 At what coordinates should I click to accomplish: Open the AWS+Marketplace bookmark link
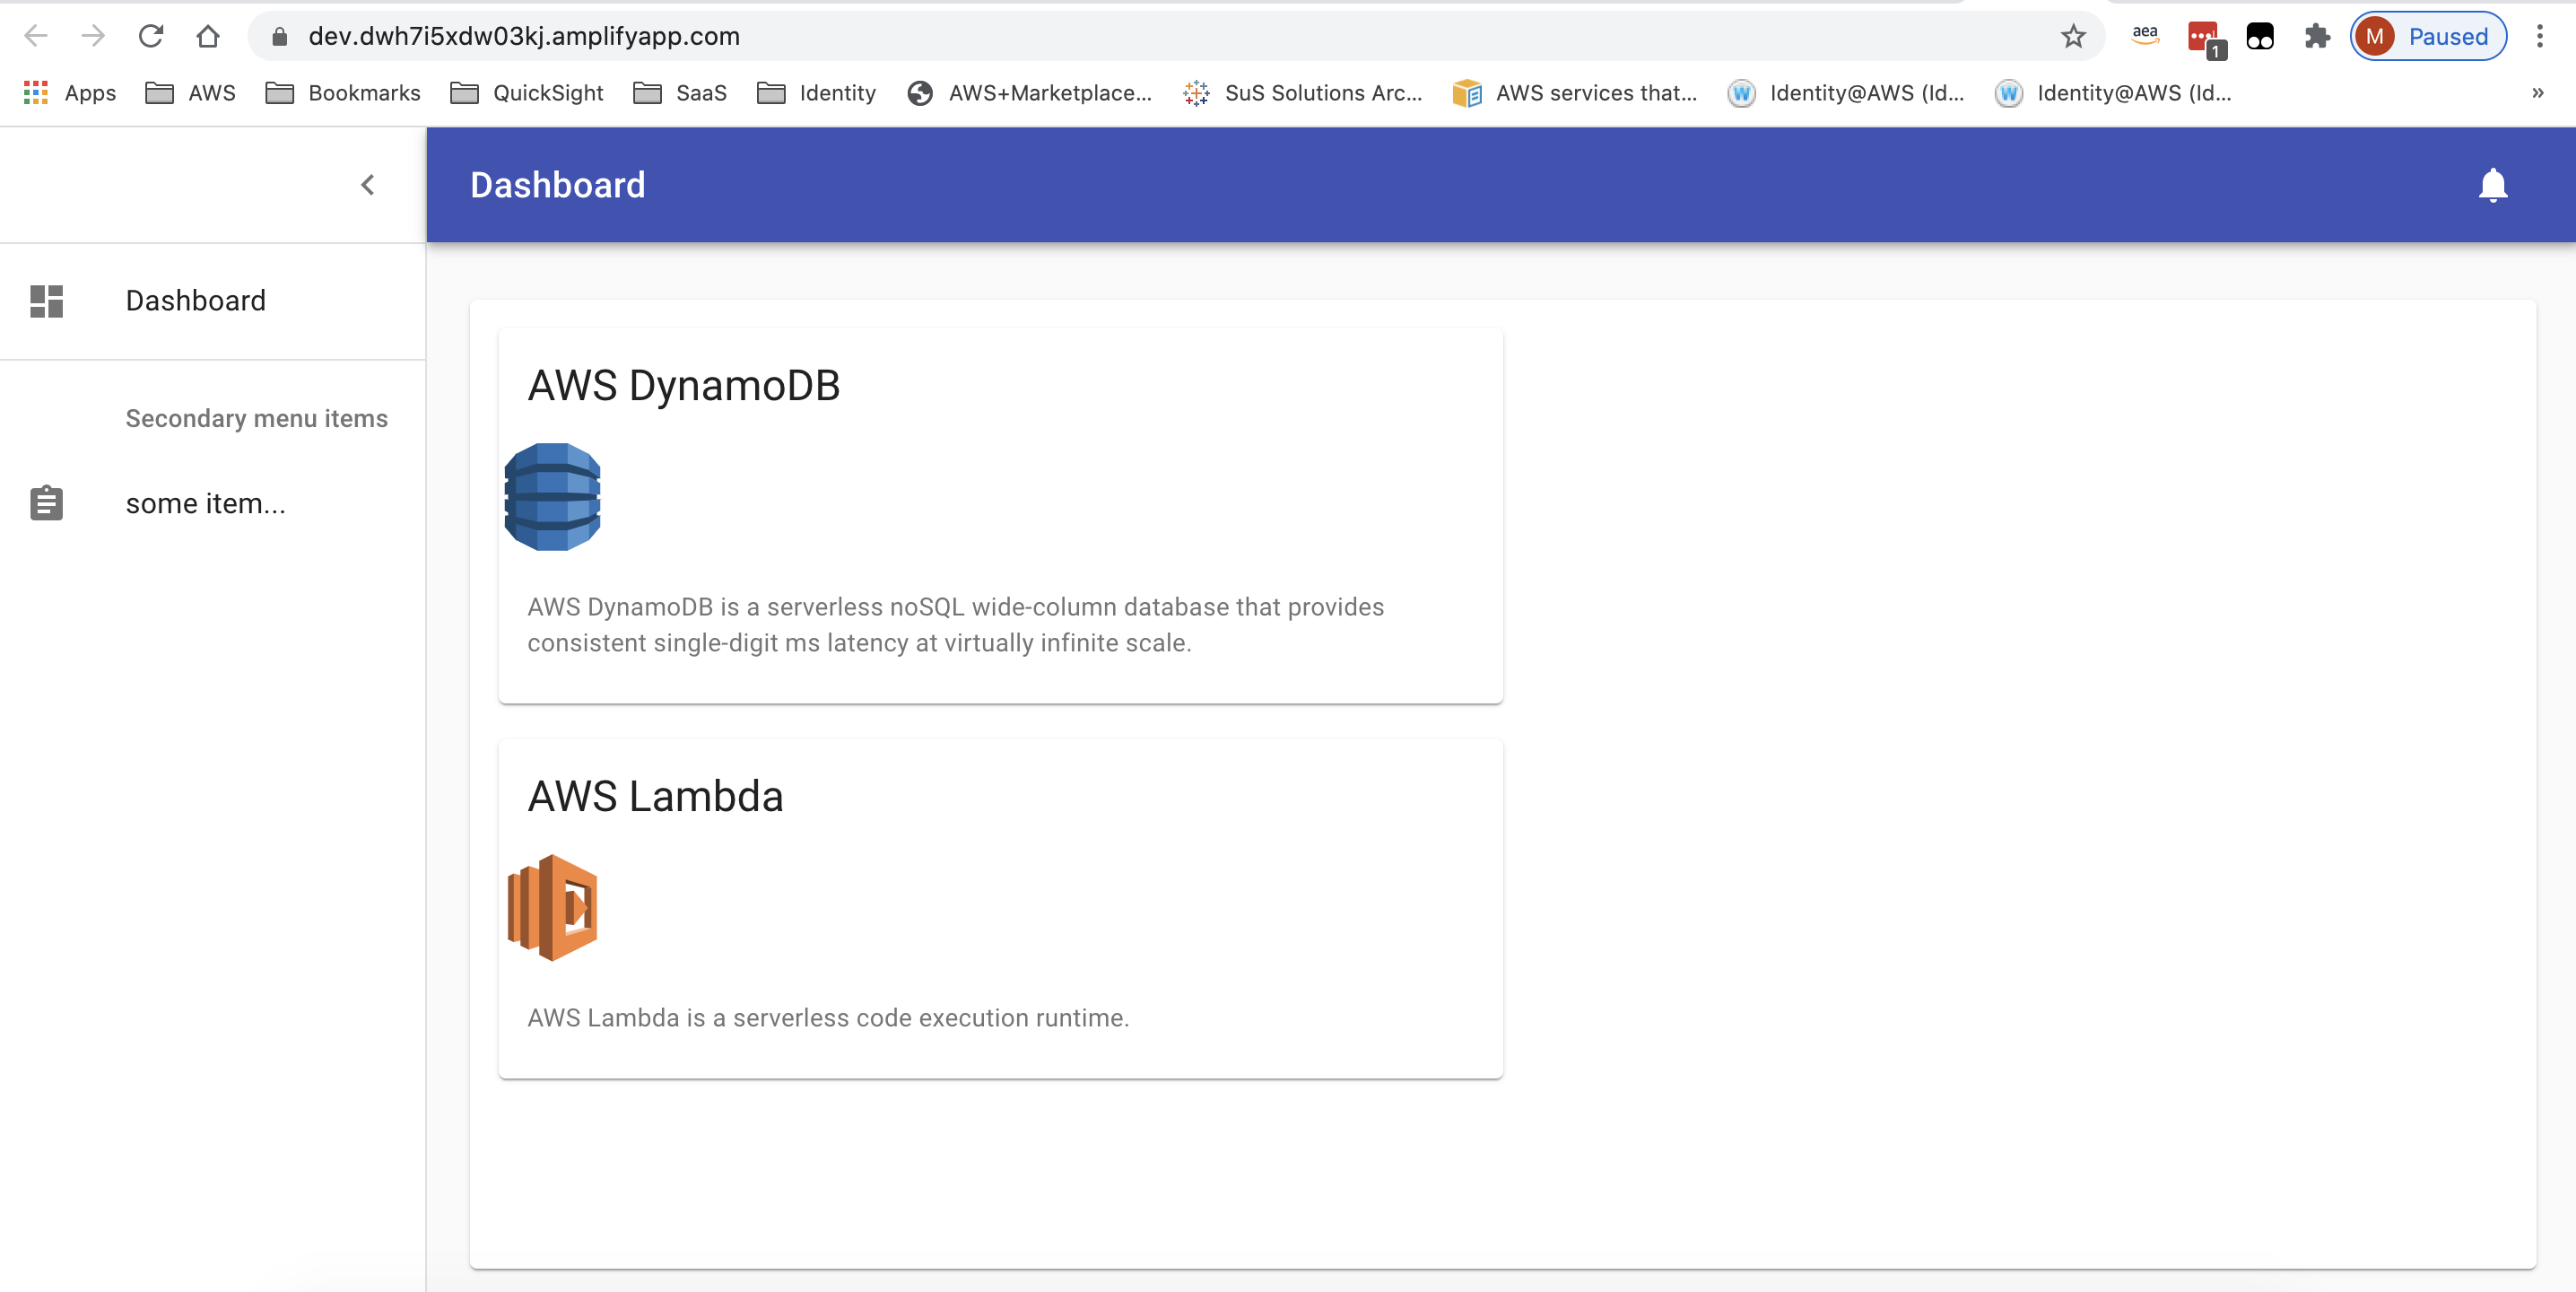[x=1030, y=93]
